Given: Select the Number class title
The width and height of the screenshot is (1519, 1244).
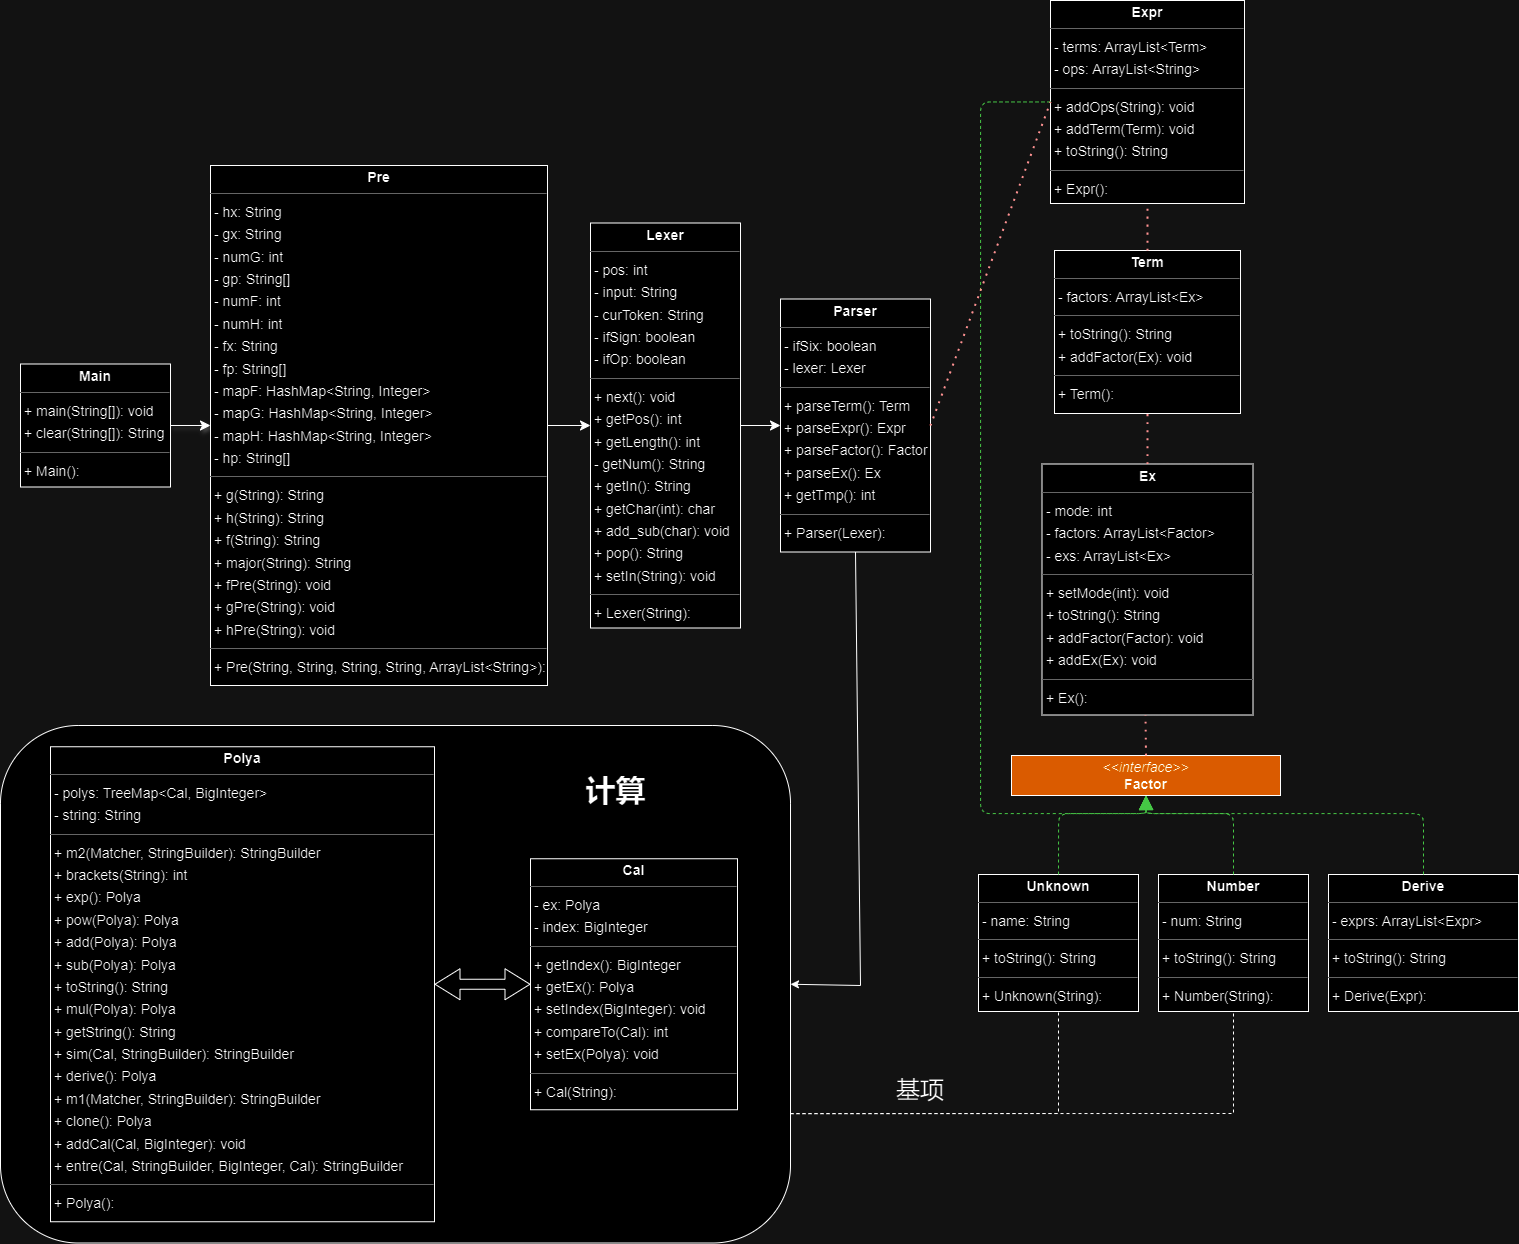Looking at the screenshot, I should point(1233,887).
